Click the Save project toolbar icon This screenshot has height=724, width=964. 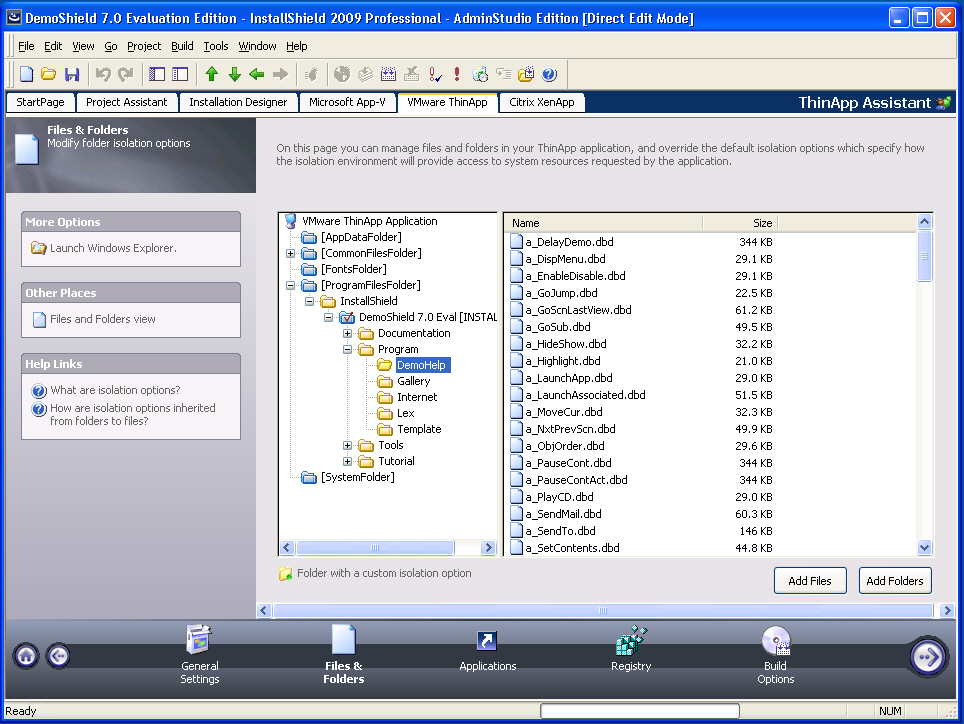point(71,74)
